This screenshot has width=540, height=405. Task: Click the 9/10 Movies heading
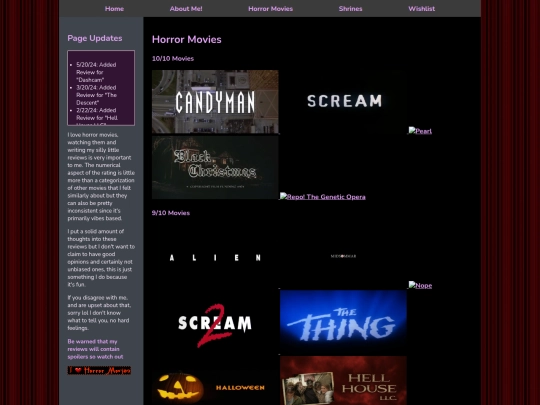(171, 213)
